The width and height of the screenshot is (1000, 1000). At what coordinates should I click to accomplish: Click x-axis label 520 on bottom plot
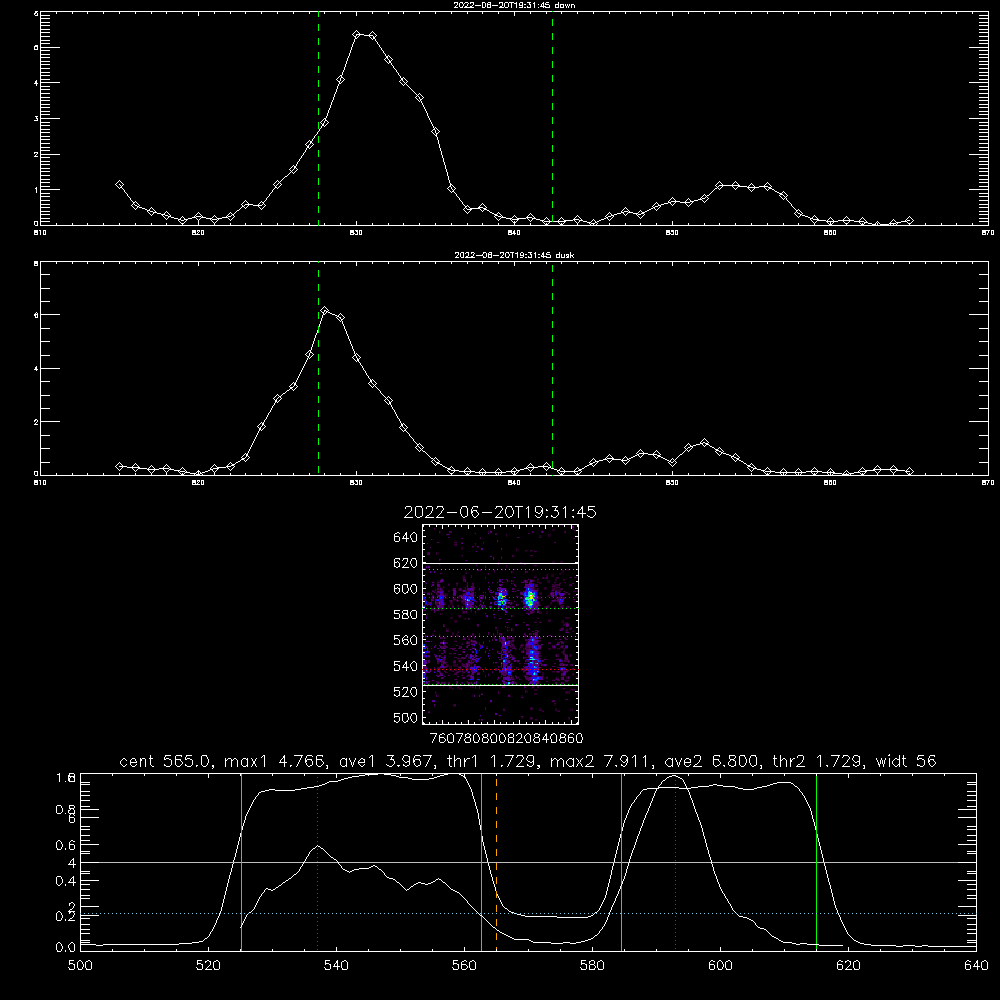click(209, 966)
